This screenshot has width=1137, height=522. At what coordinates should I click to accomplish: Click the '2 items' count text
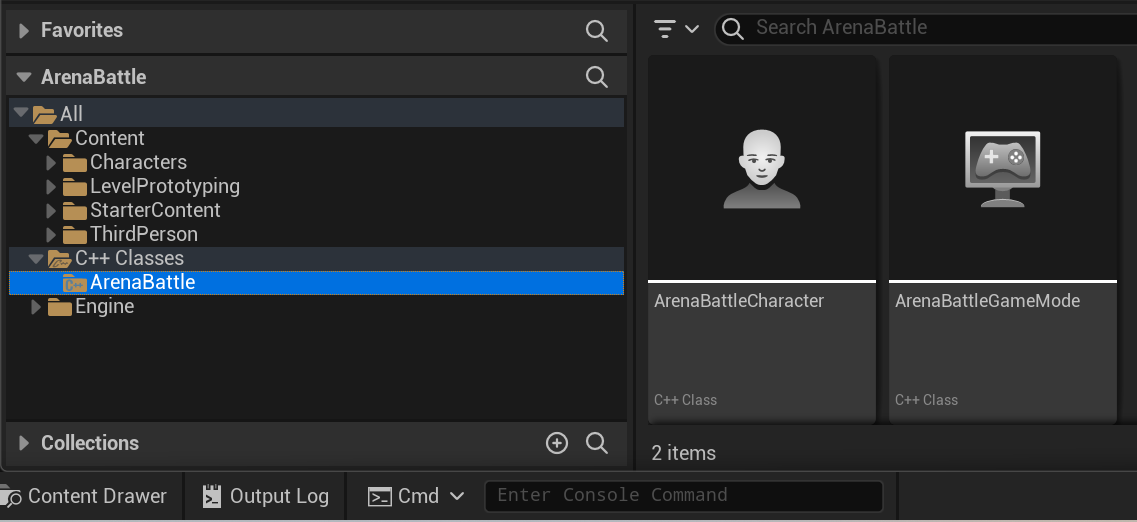683,453
